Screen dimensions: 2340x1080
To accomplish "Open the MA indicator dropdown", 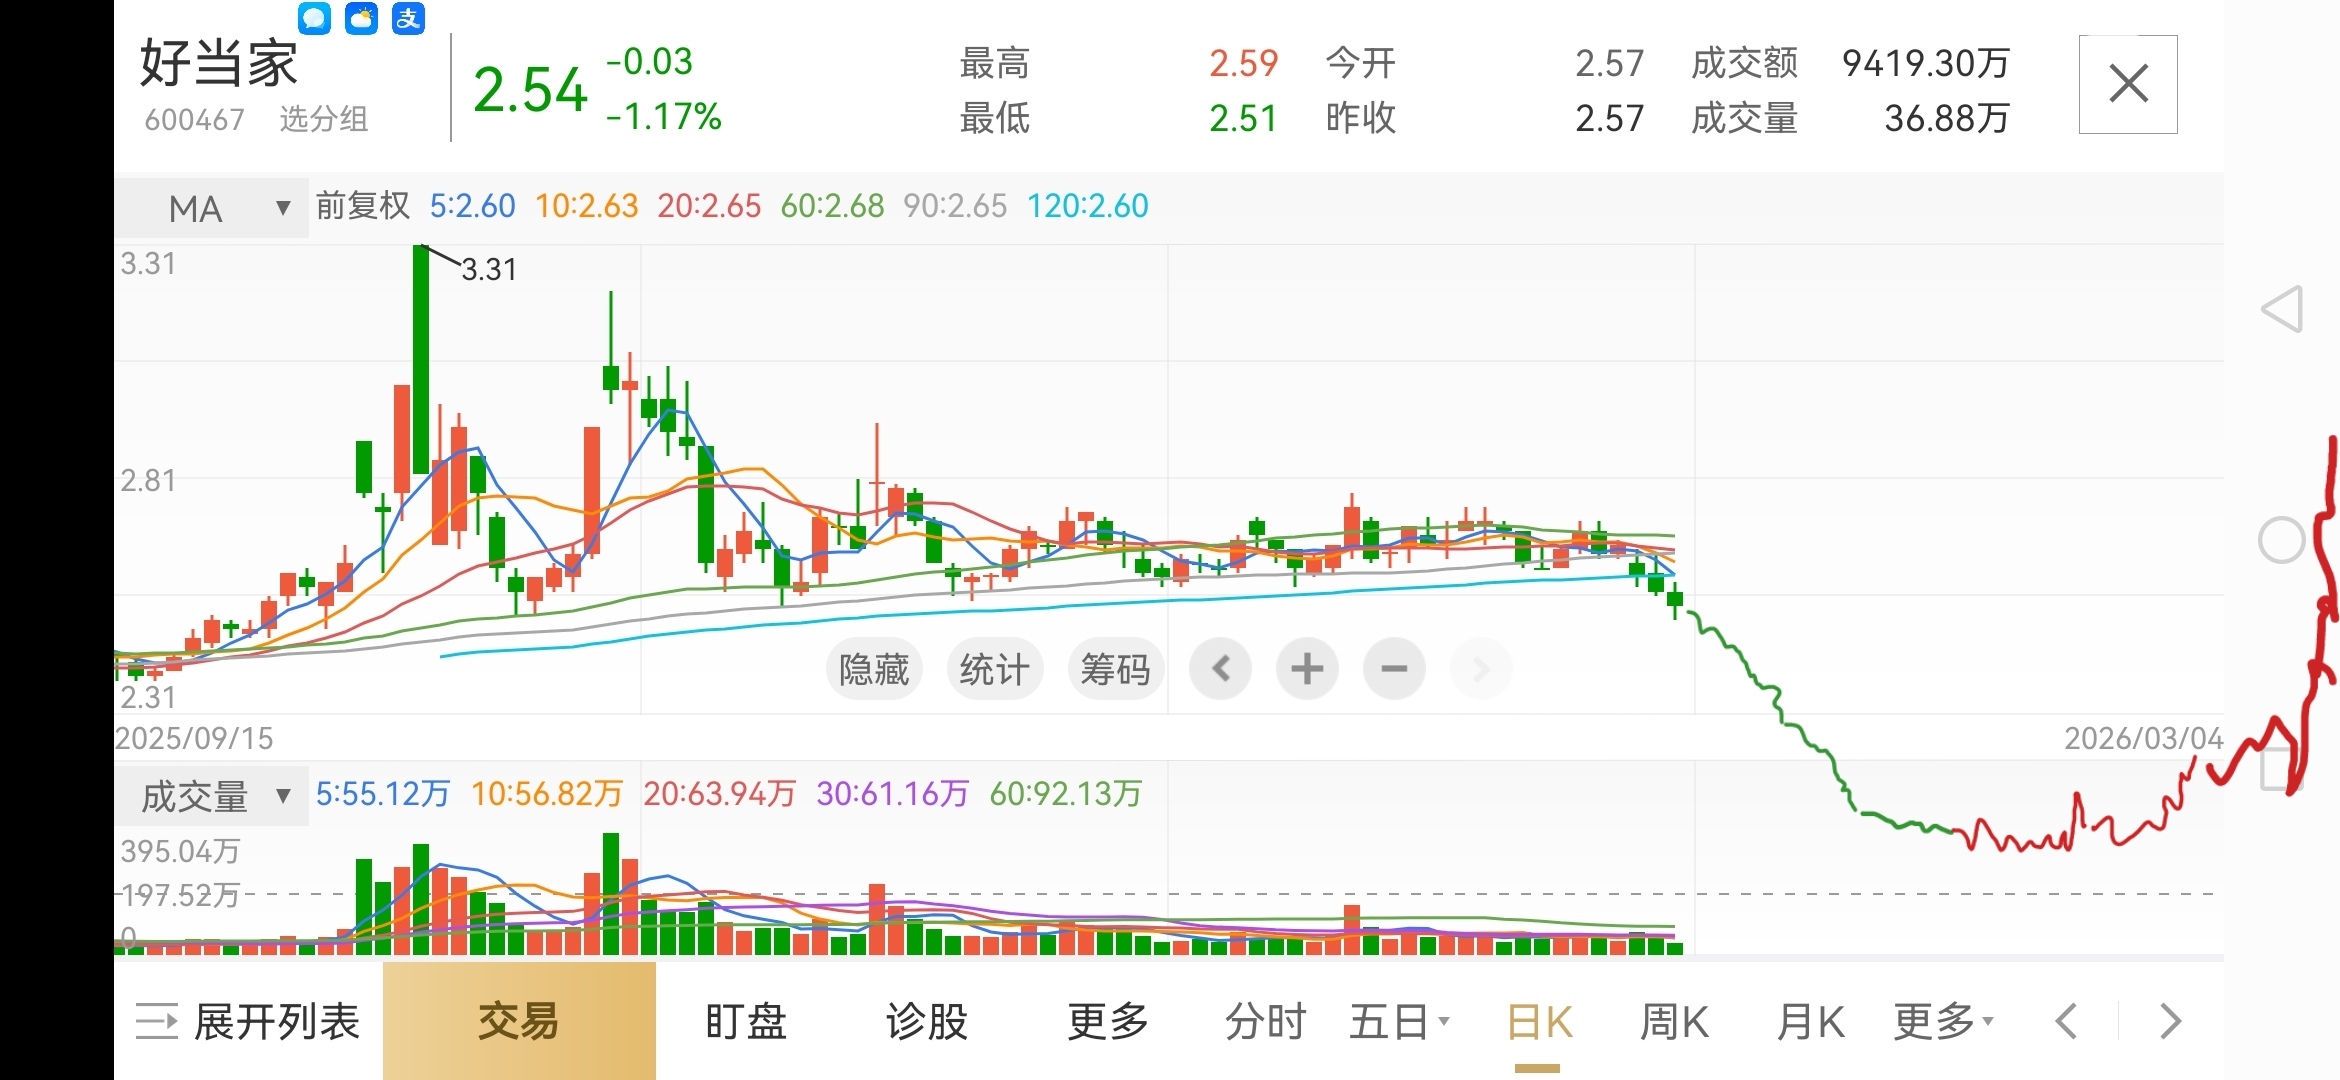I will (x=211, y=208).
